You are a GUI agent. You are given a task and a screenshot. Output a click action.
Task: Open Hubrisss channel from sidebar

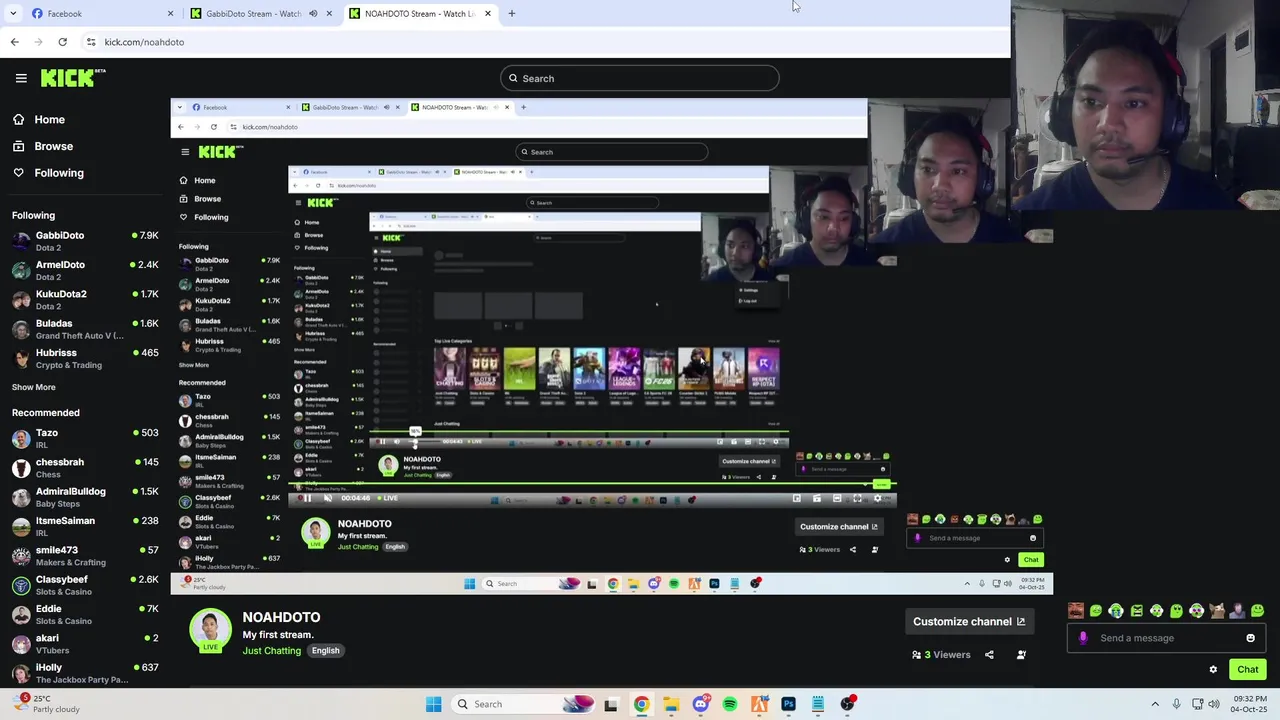[85, 358]
